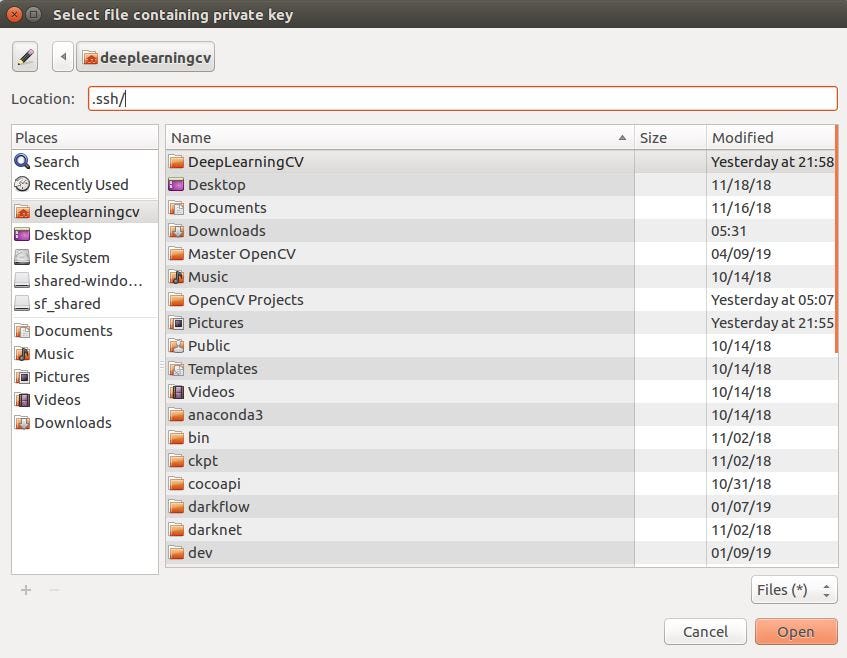Open the Downloads shortcut in Places
847x658 pixels.
pos(70,422)
